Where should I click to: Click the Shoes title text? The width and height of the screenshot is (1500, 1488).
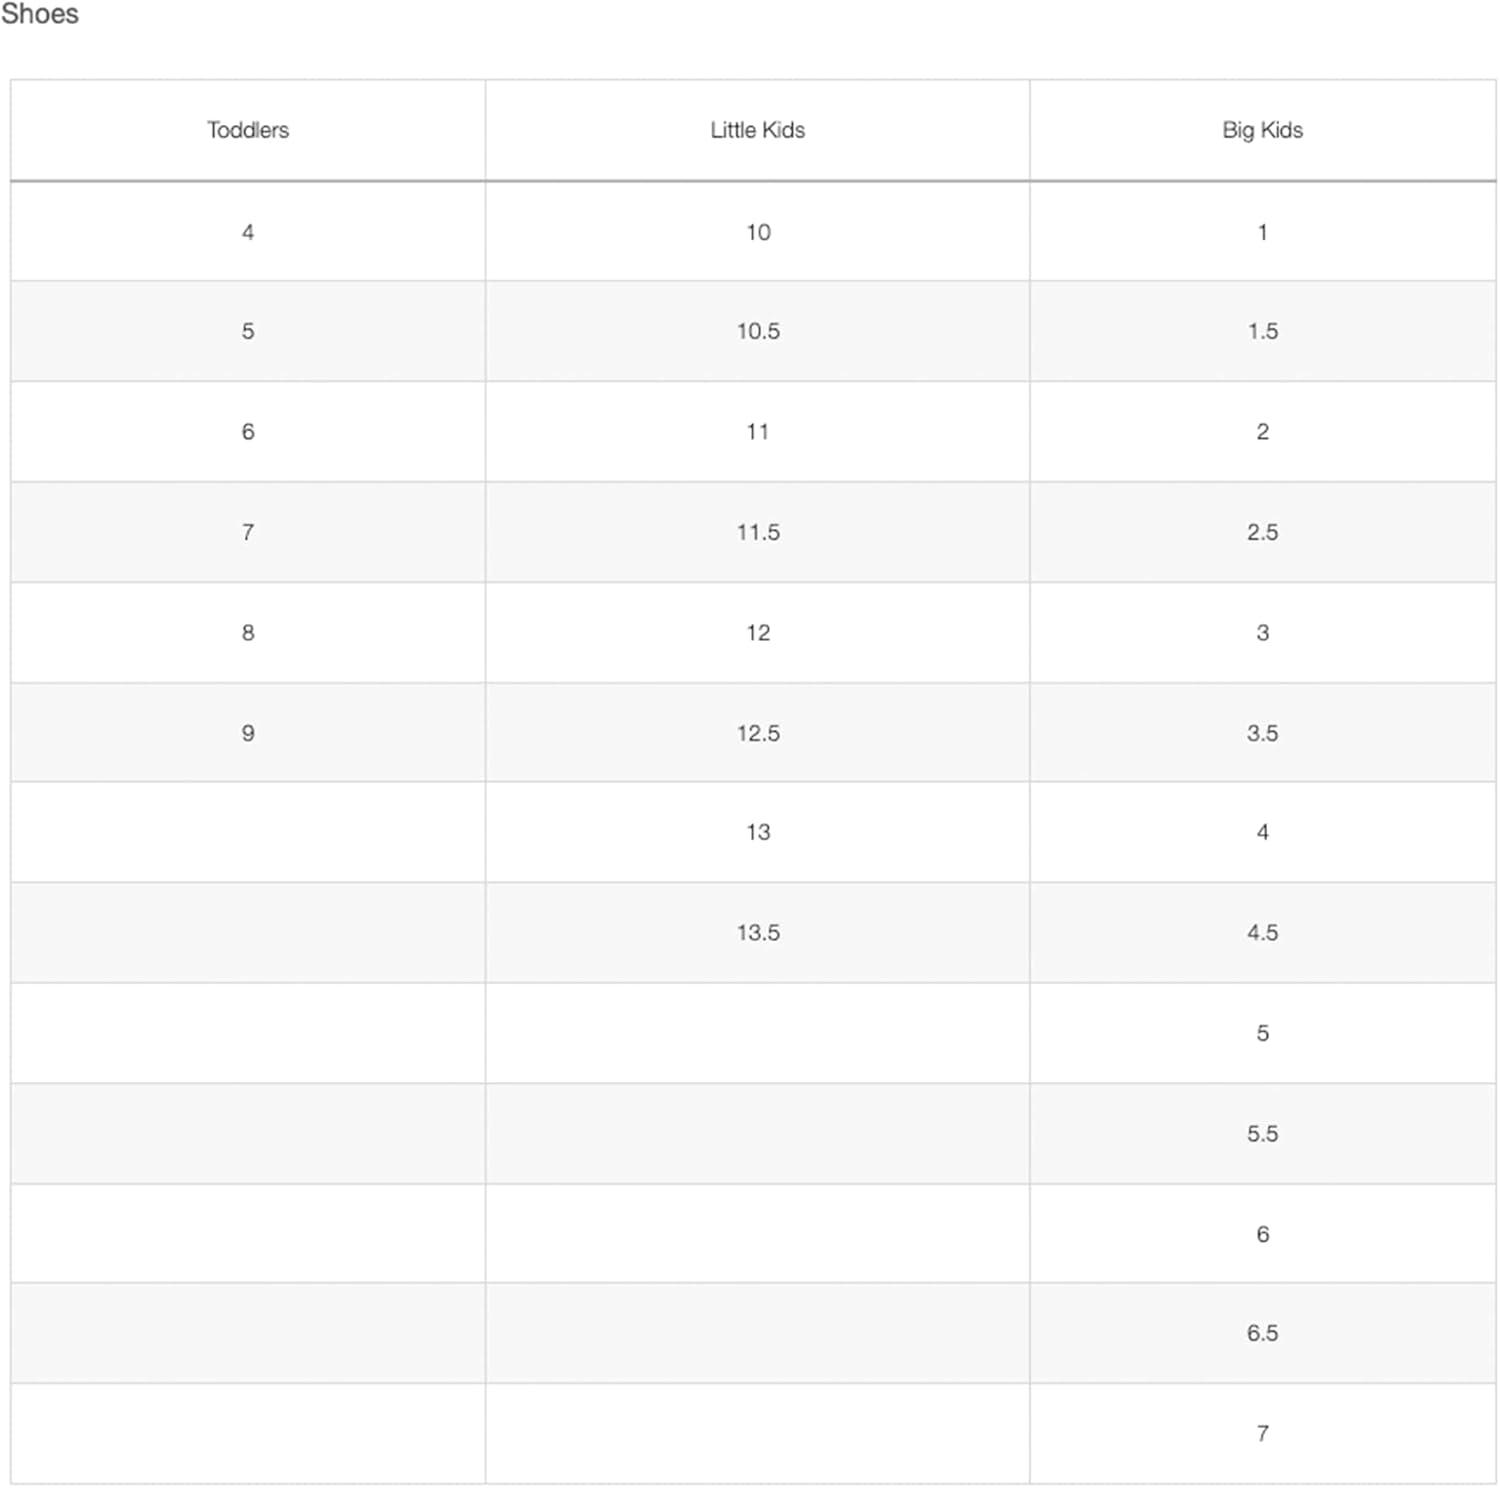click(x=40, y=14)
